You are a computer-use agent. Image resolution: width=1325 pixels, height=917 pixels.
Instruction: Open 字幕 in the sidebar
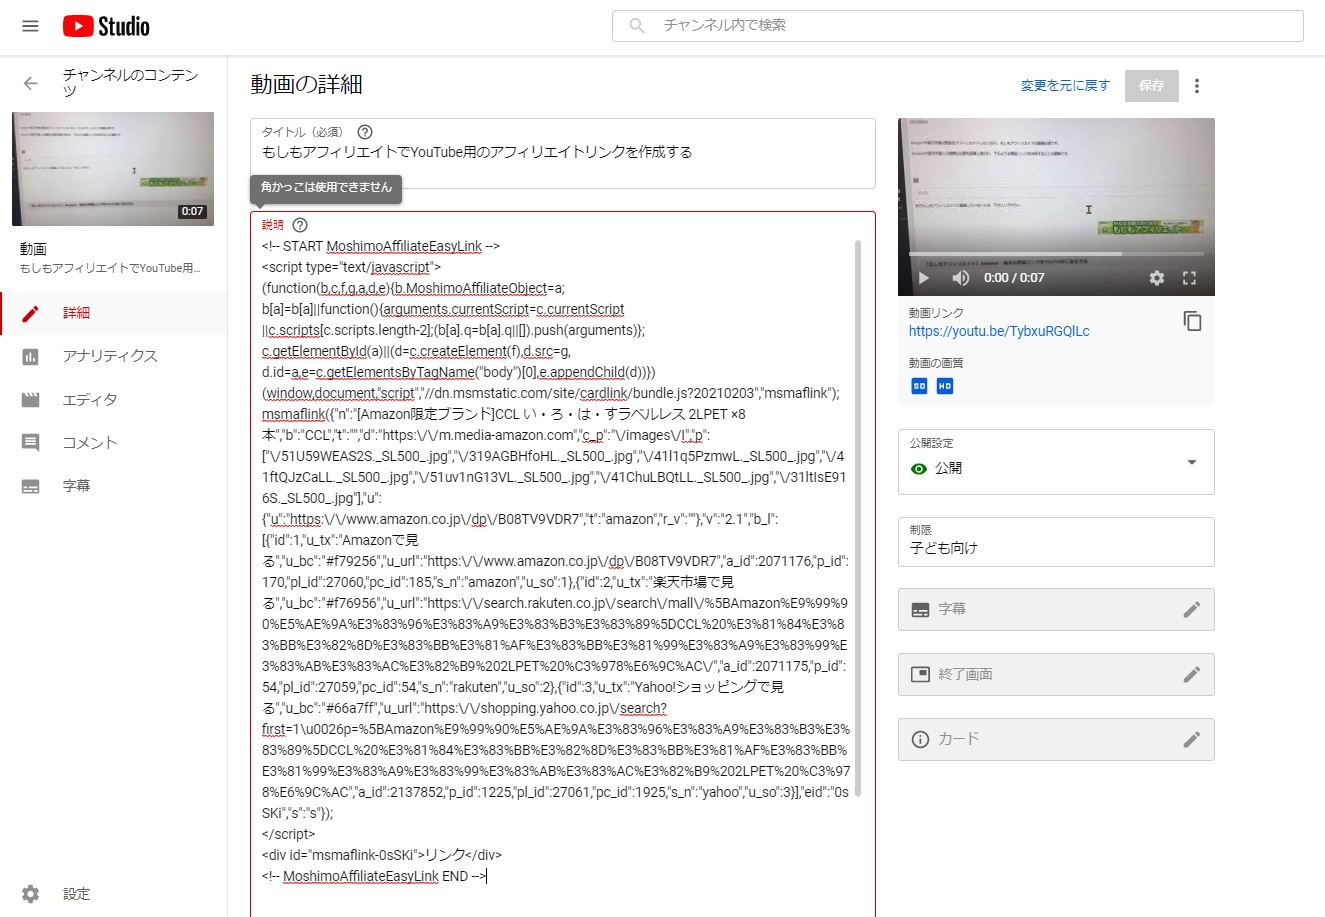(x=113, y=485)
